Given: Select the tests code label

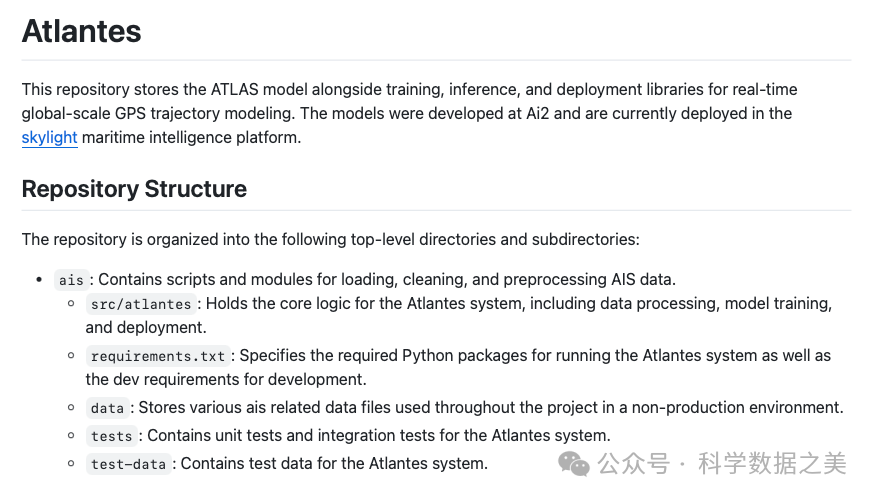Looking at the screenshot, I should (x=111, y=436).
